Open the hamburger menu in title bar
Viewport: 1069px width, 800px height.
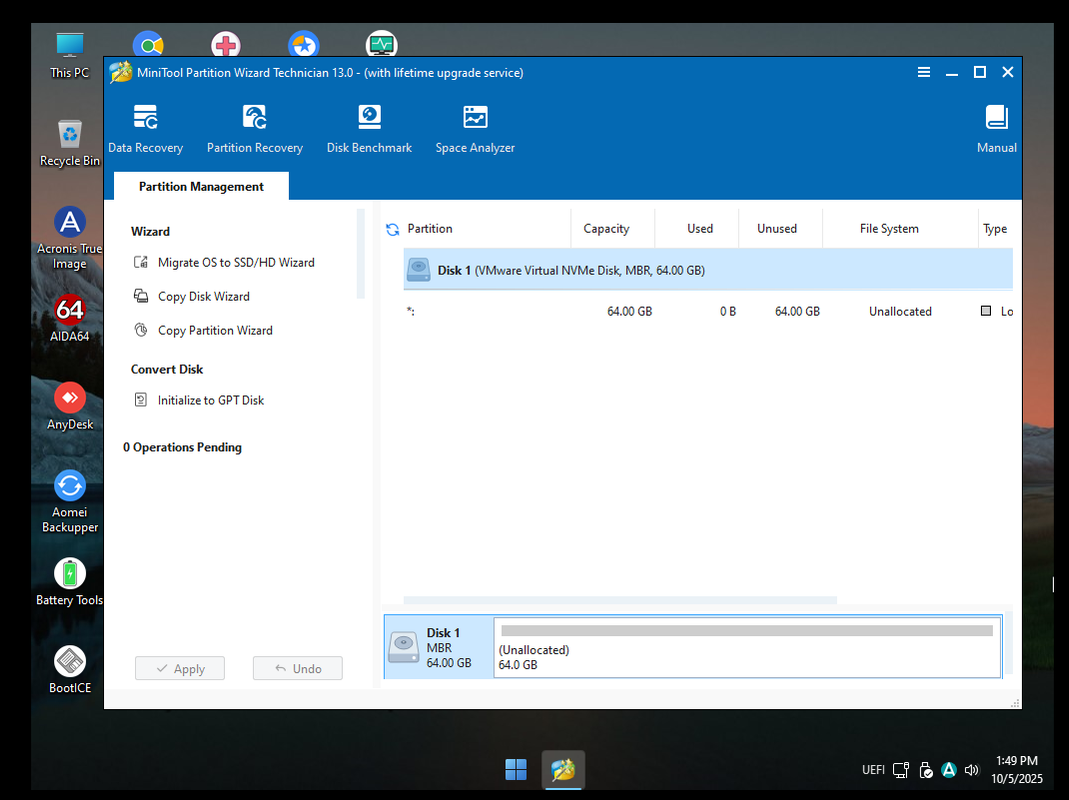(924, 72)
